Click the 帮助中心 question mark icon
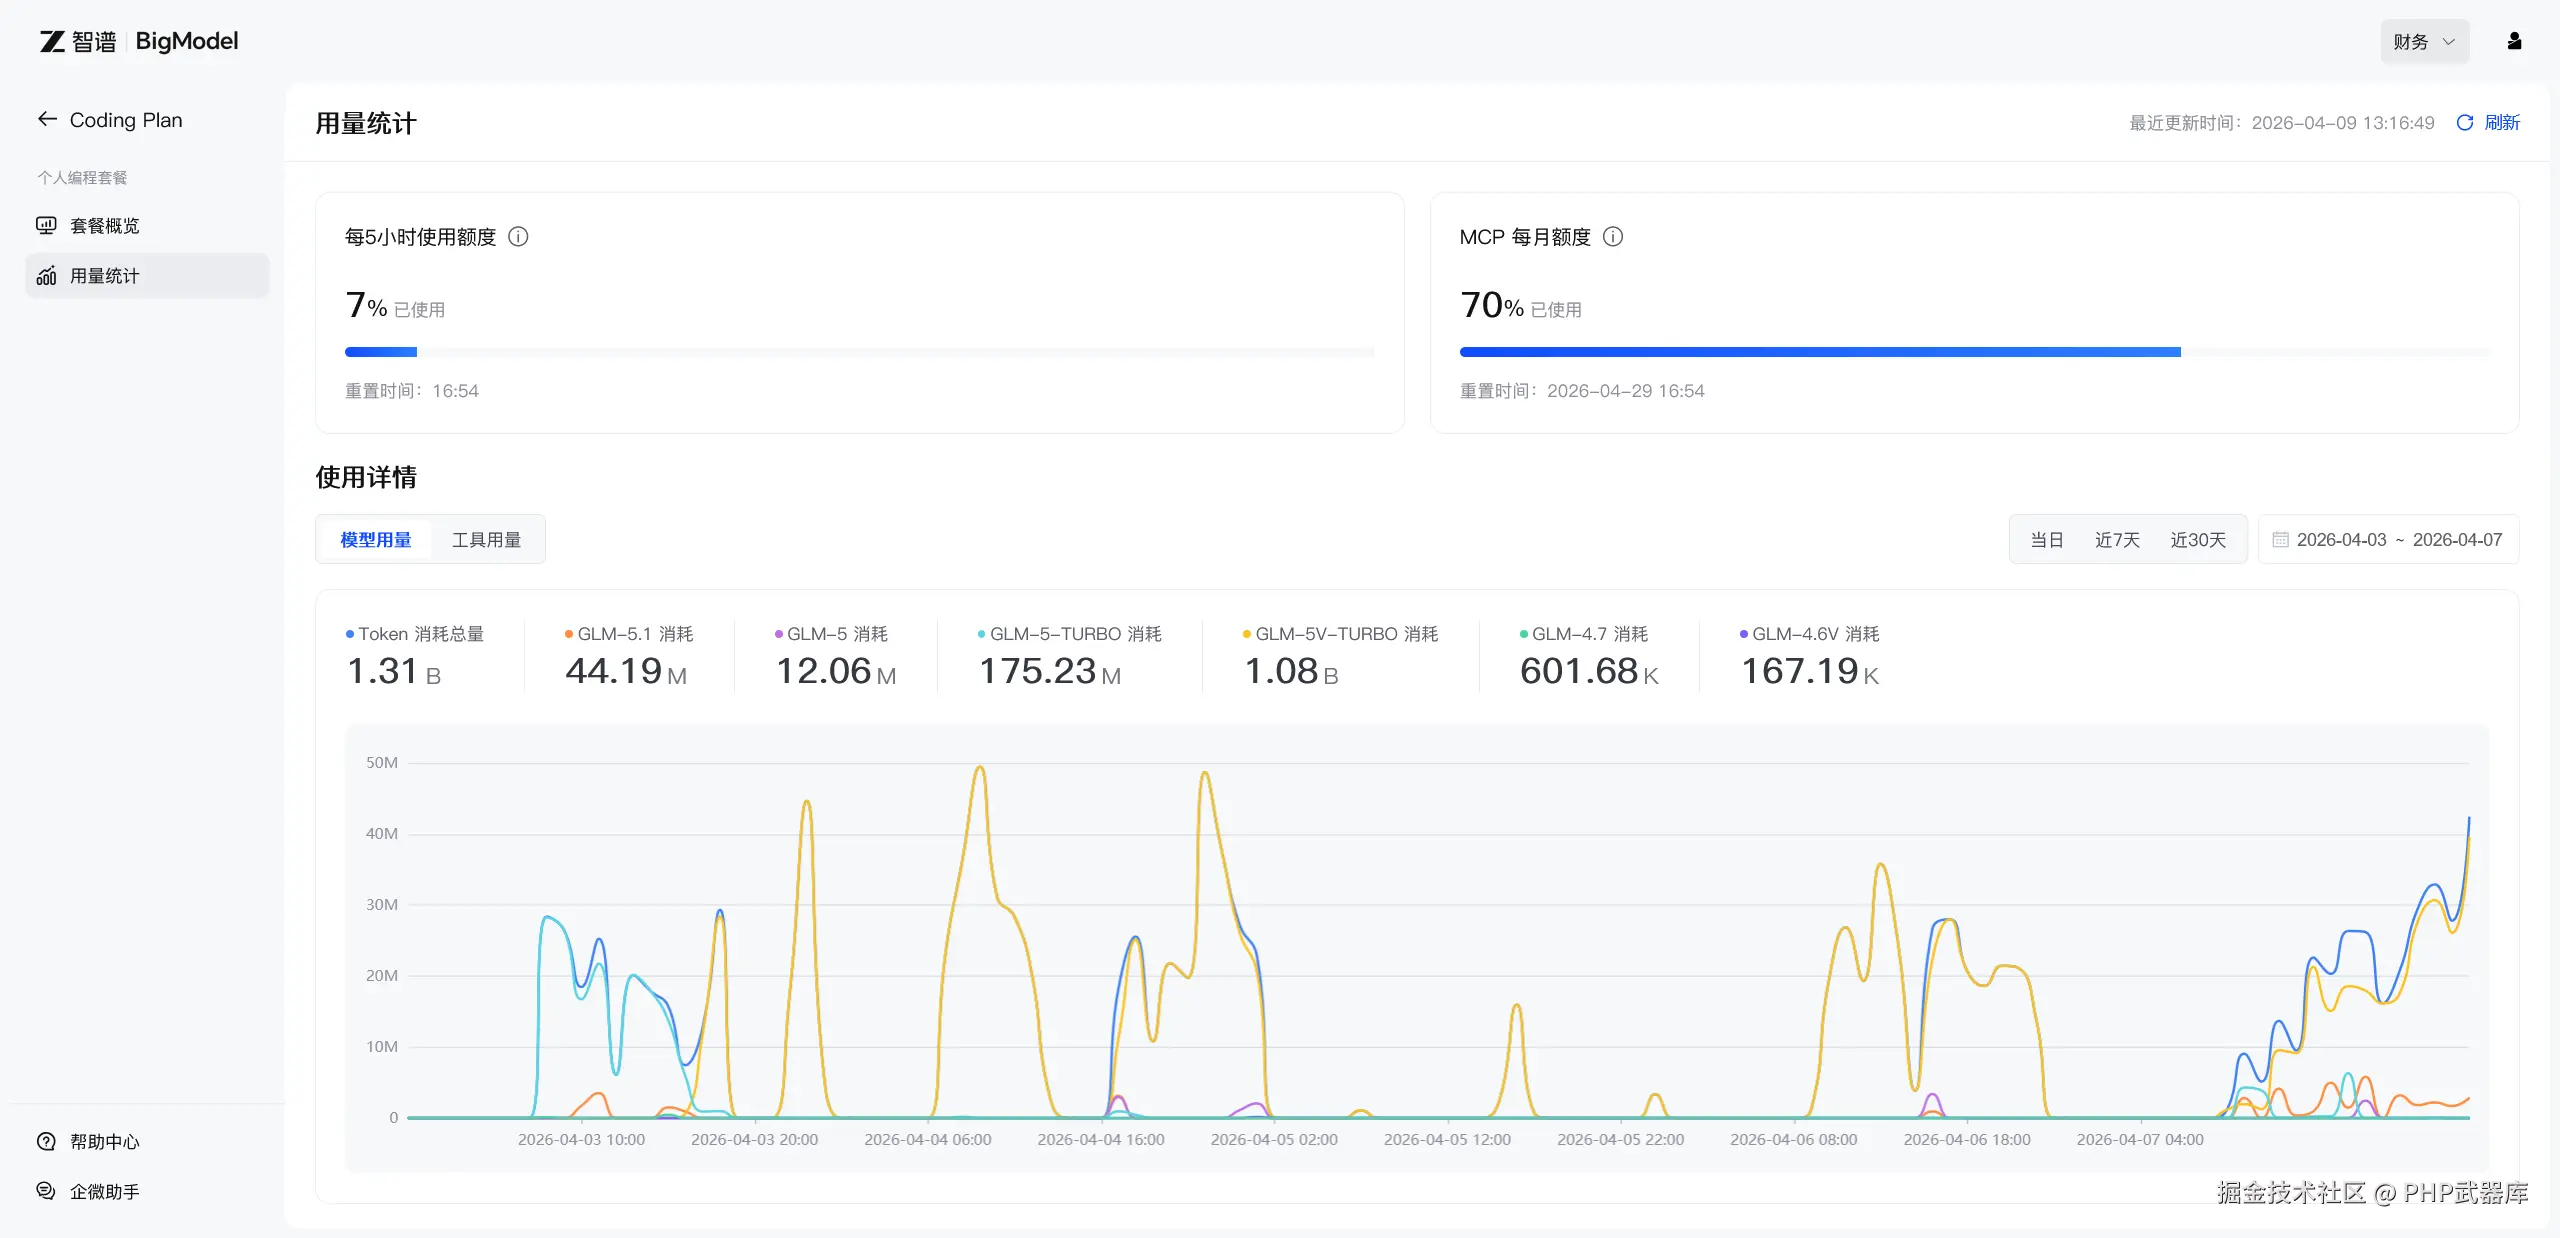The image size is (2560, 1238). coord(46,1141)
